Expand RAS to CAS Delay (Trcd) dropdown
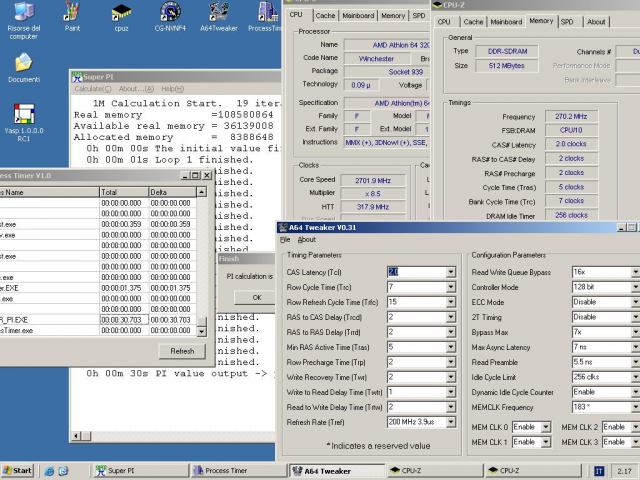 point(451,317)
